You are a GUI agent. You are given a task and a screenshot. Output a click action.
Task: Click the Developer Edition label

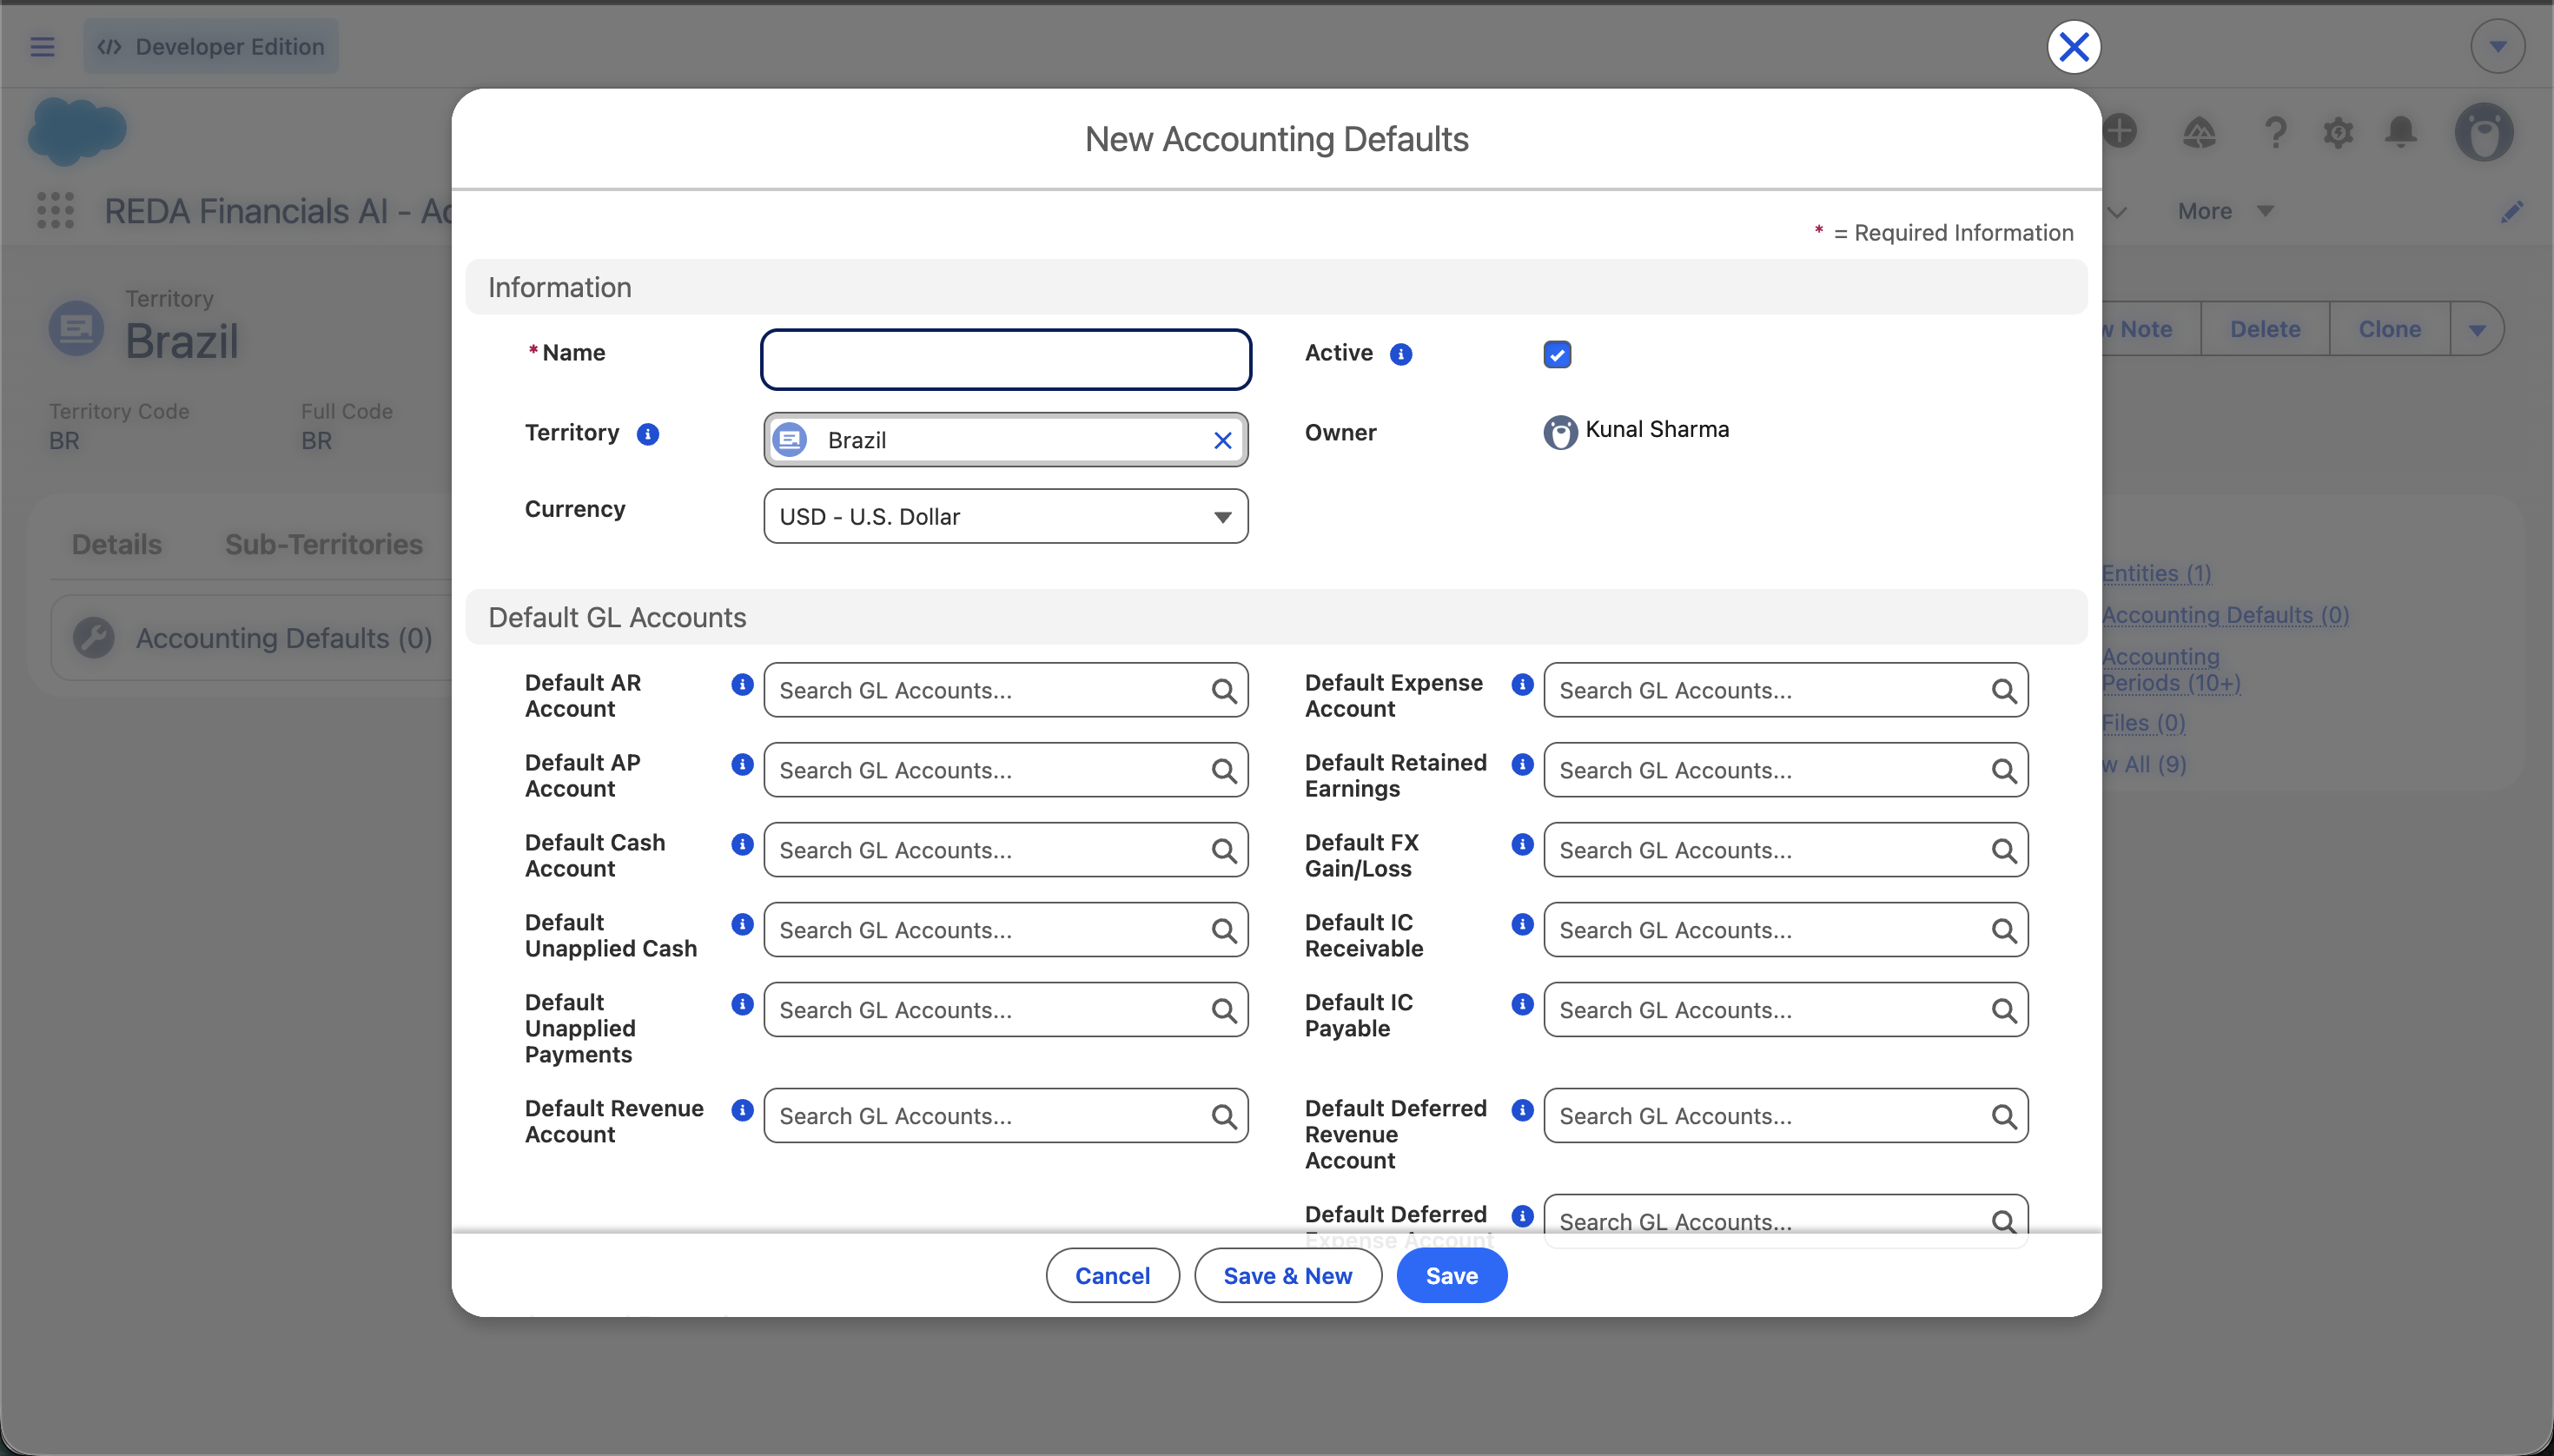click(211, 46)
